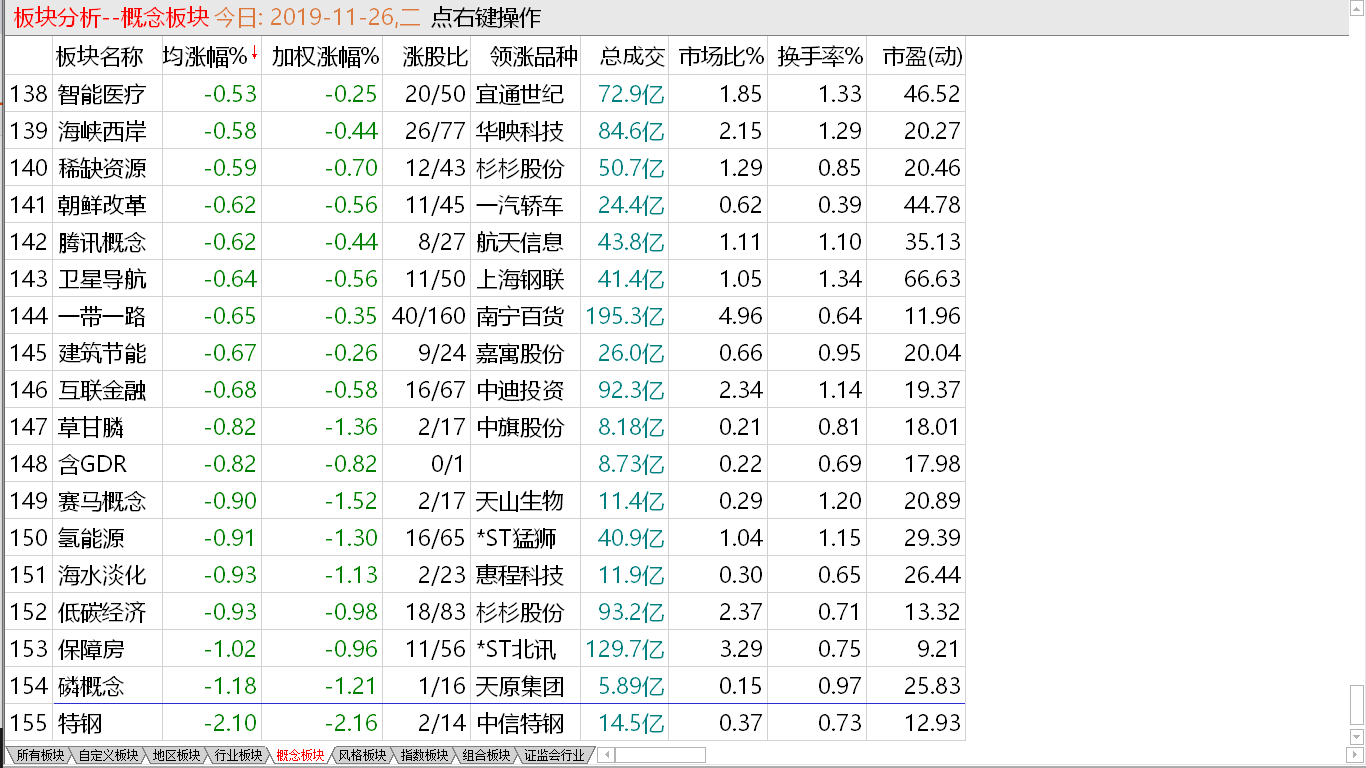Screen dimensions: 1366x768
Task: Select the 组合板块 tab
Action: click(x=486, y=755)
